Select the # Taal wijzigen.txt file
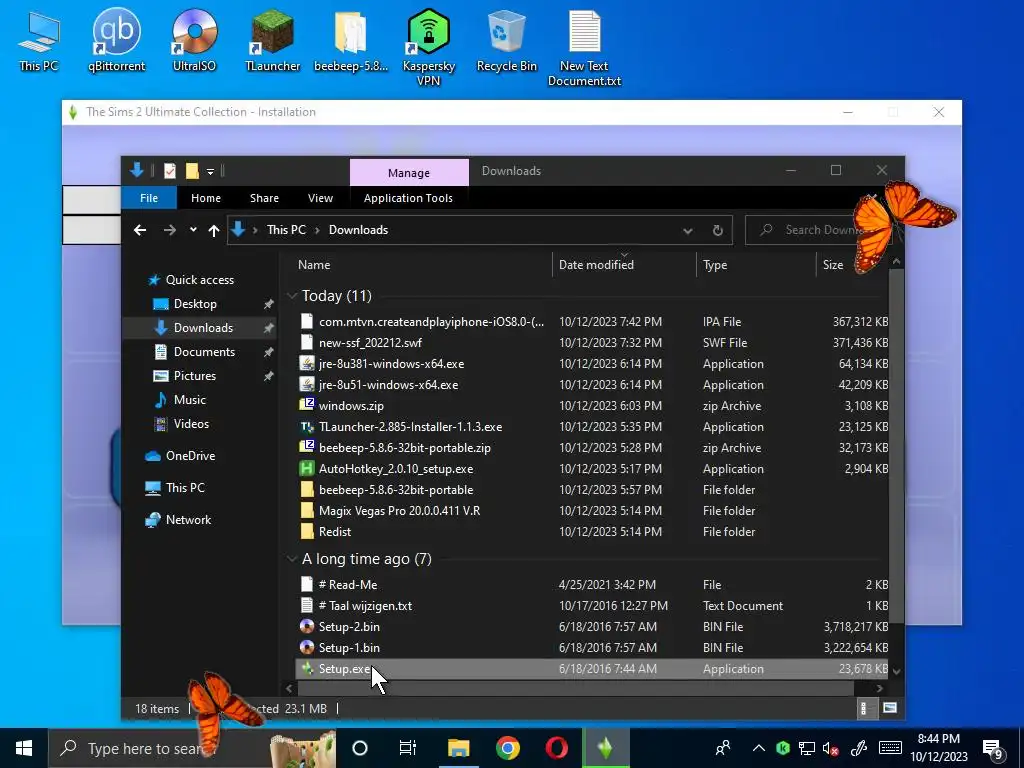Viewport: 1024px width, 768px height. [x=365, y=606]
